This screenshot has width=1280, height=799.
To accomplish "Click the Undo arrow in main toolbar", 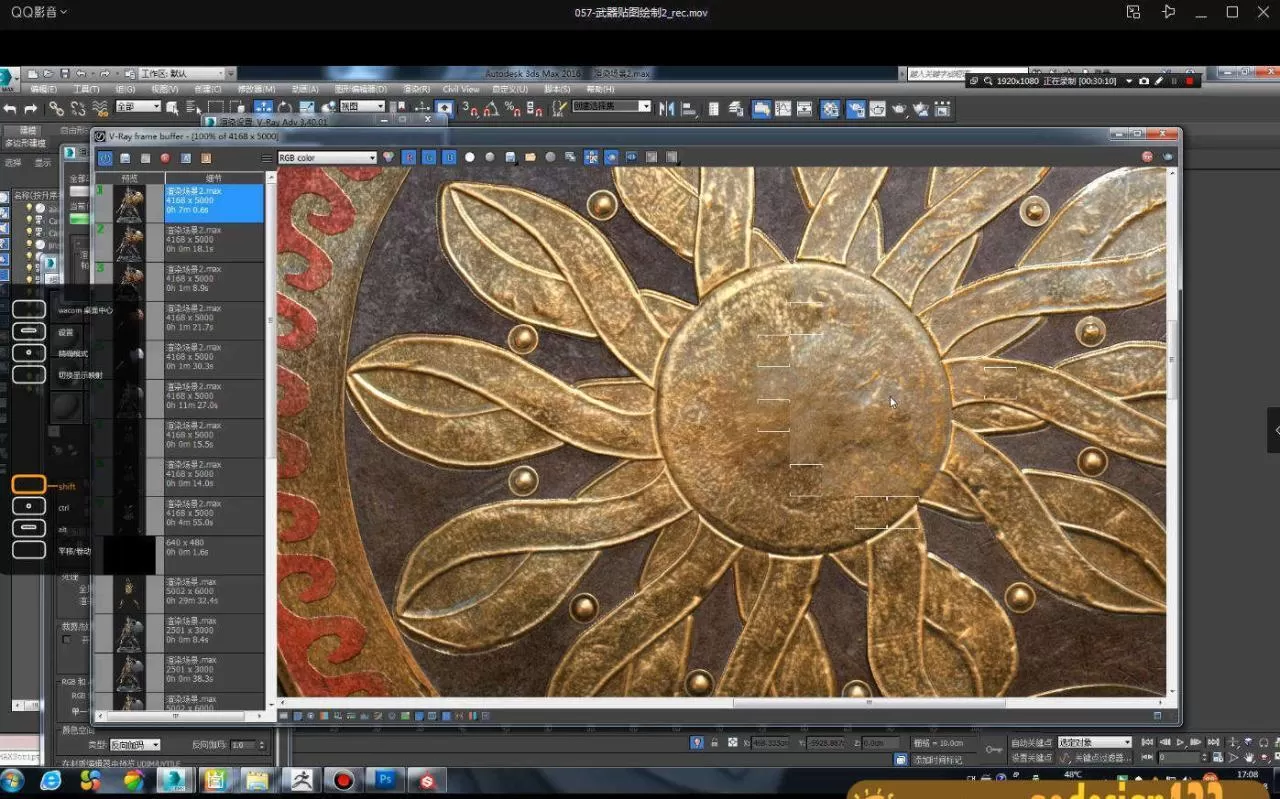I will (10, 109).
